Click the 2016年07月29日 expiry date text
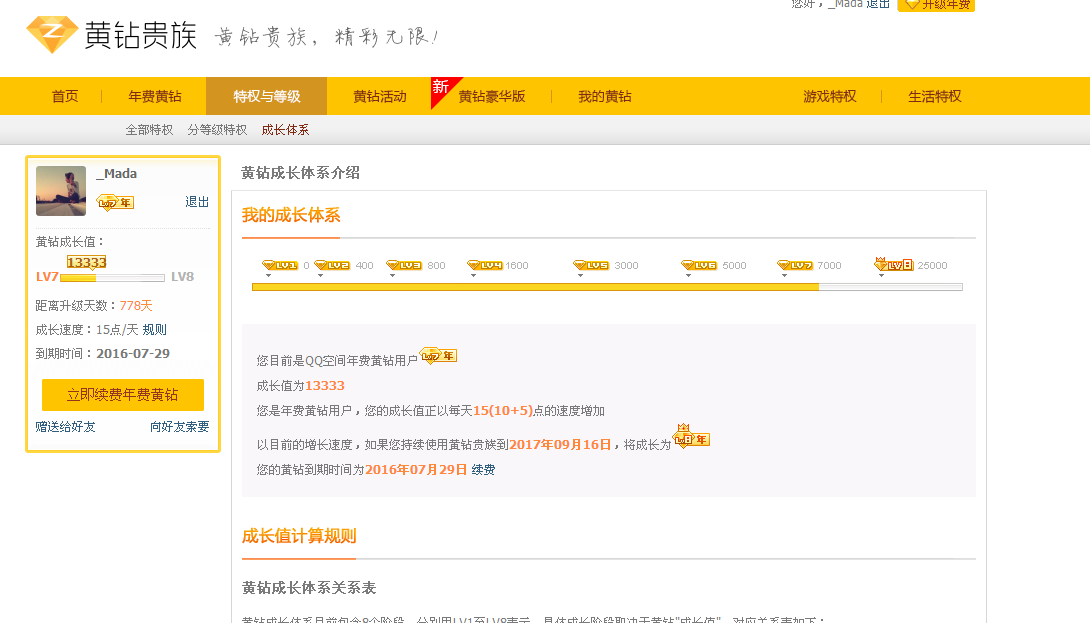 click(x=416, y=470)
